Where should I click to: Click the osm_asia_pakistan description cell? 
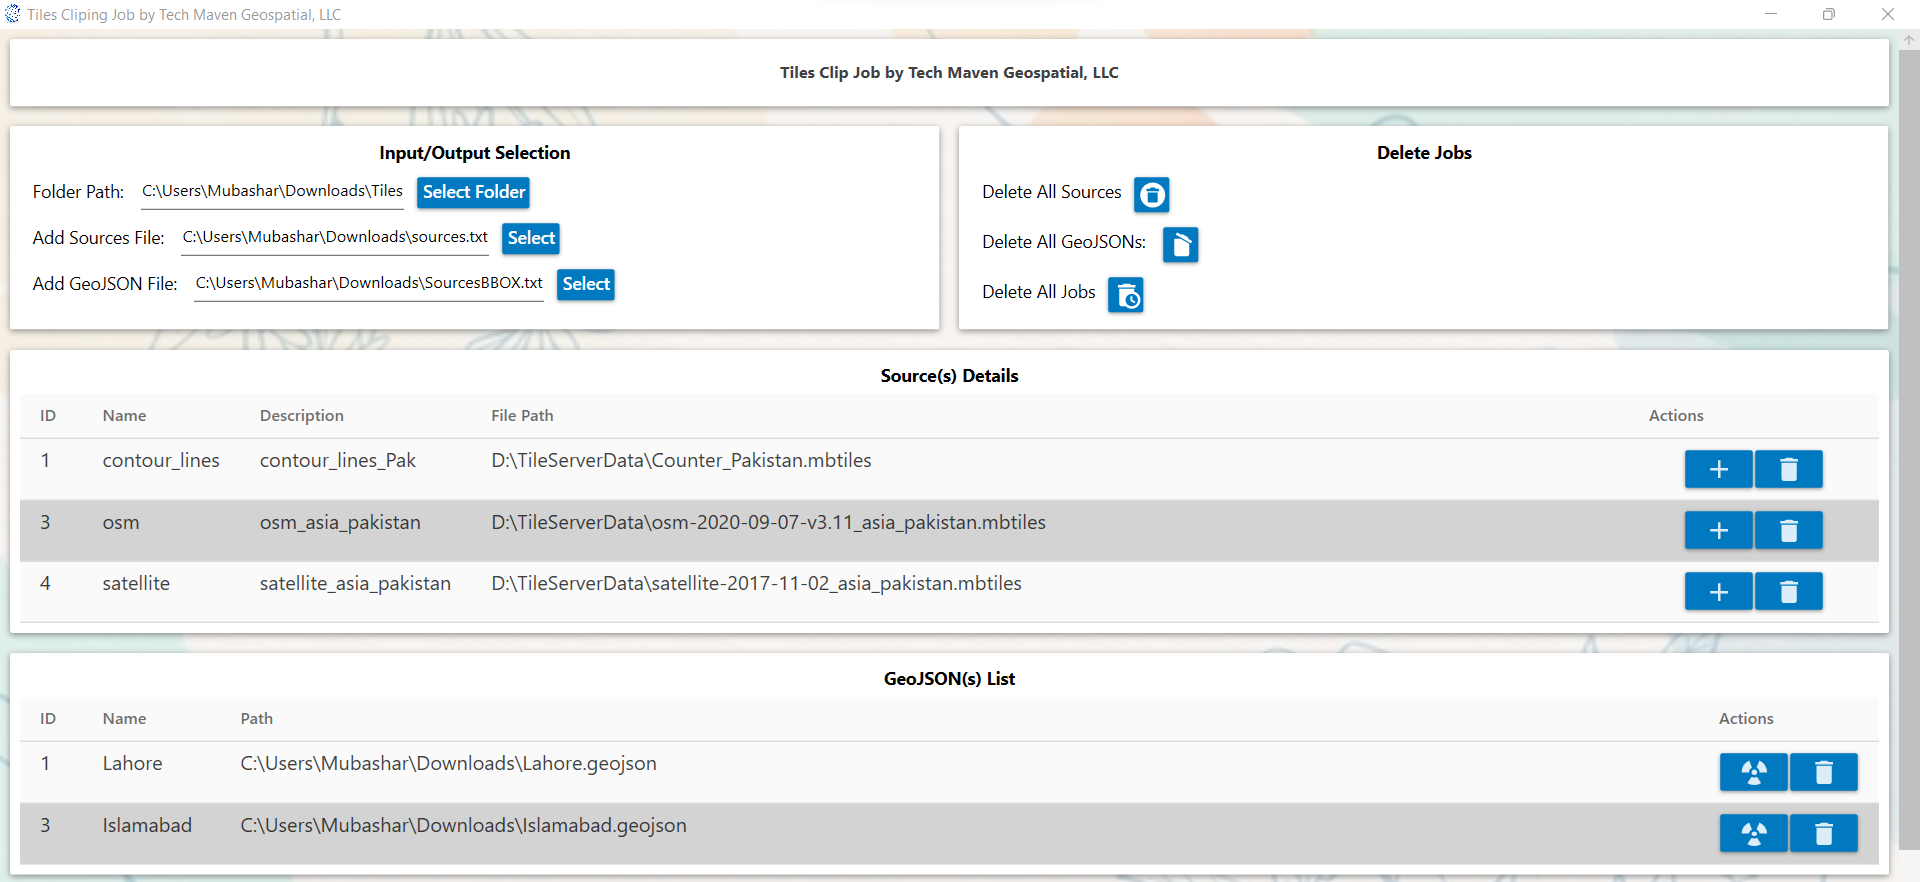[x=340, y=523]
